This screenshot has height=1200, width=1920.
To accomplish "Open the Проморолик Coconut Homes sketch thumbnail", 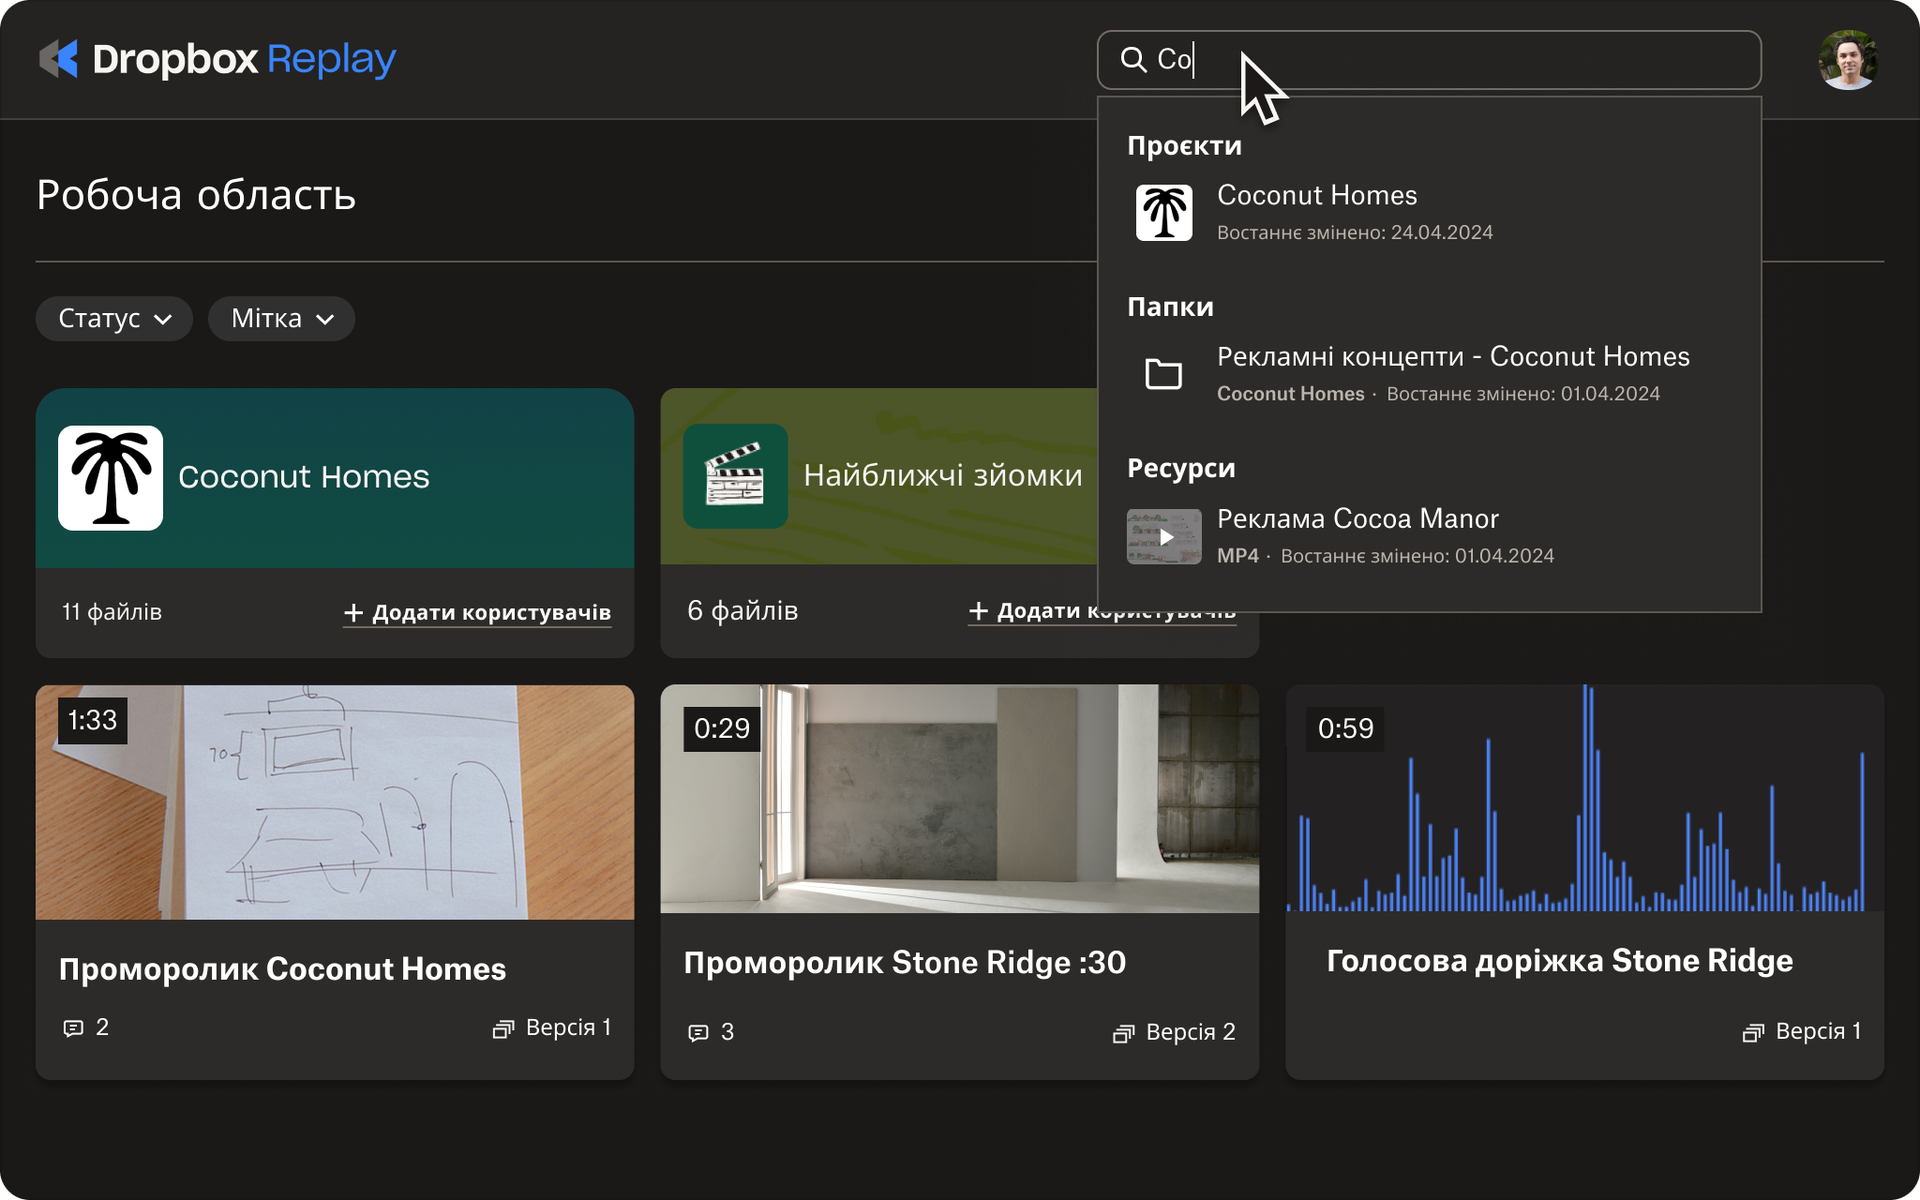I will pos(335,800).
